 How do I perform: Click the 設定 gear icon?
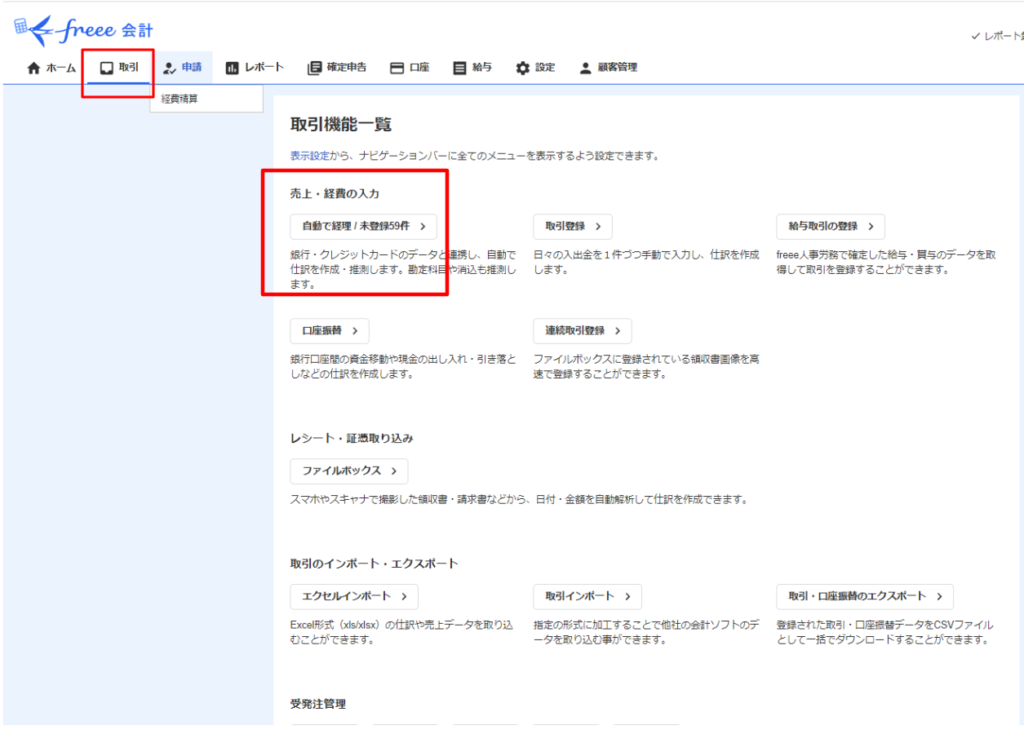point(522,68)
